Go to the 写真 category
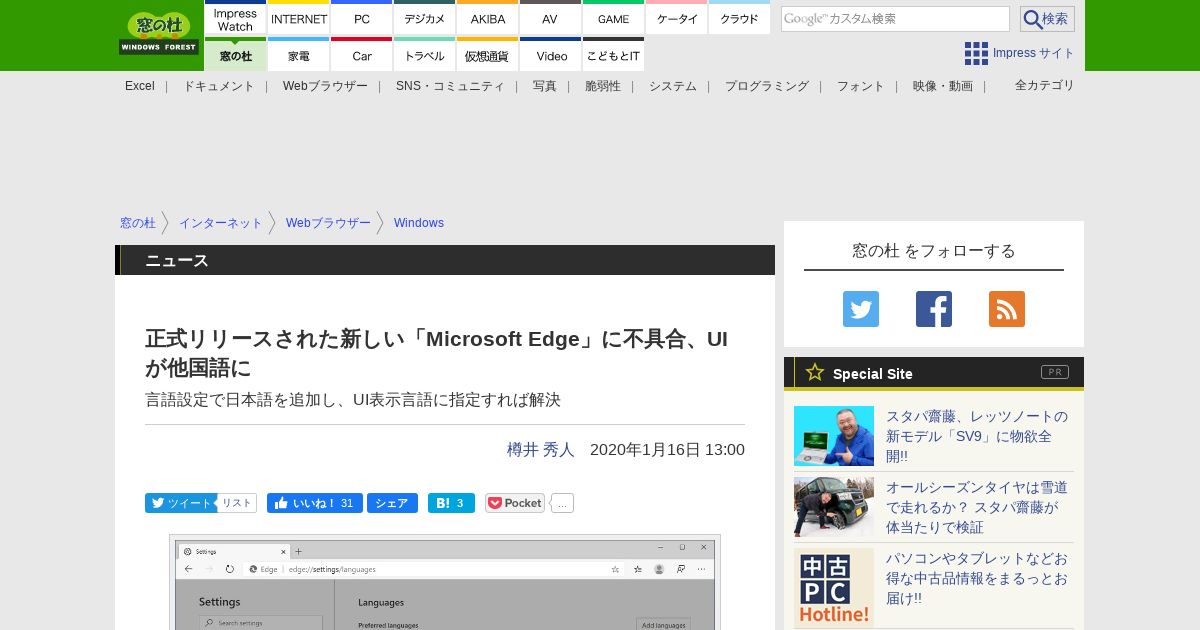Viewport: 1200px width, 630px height. click(545, 86)
